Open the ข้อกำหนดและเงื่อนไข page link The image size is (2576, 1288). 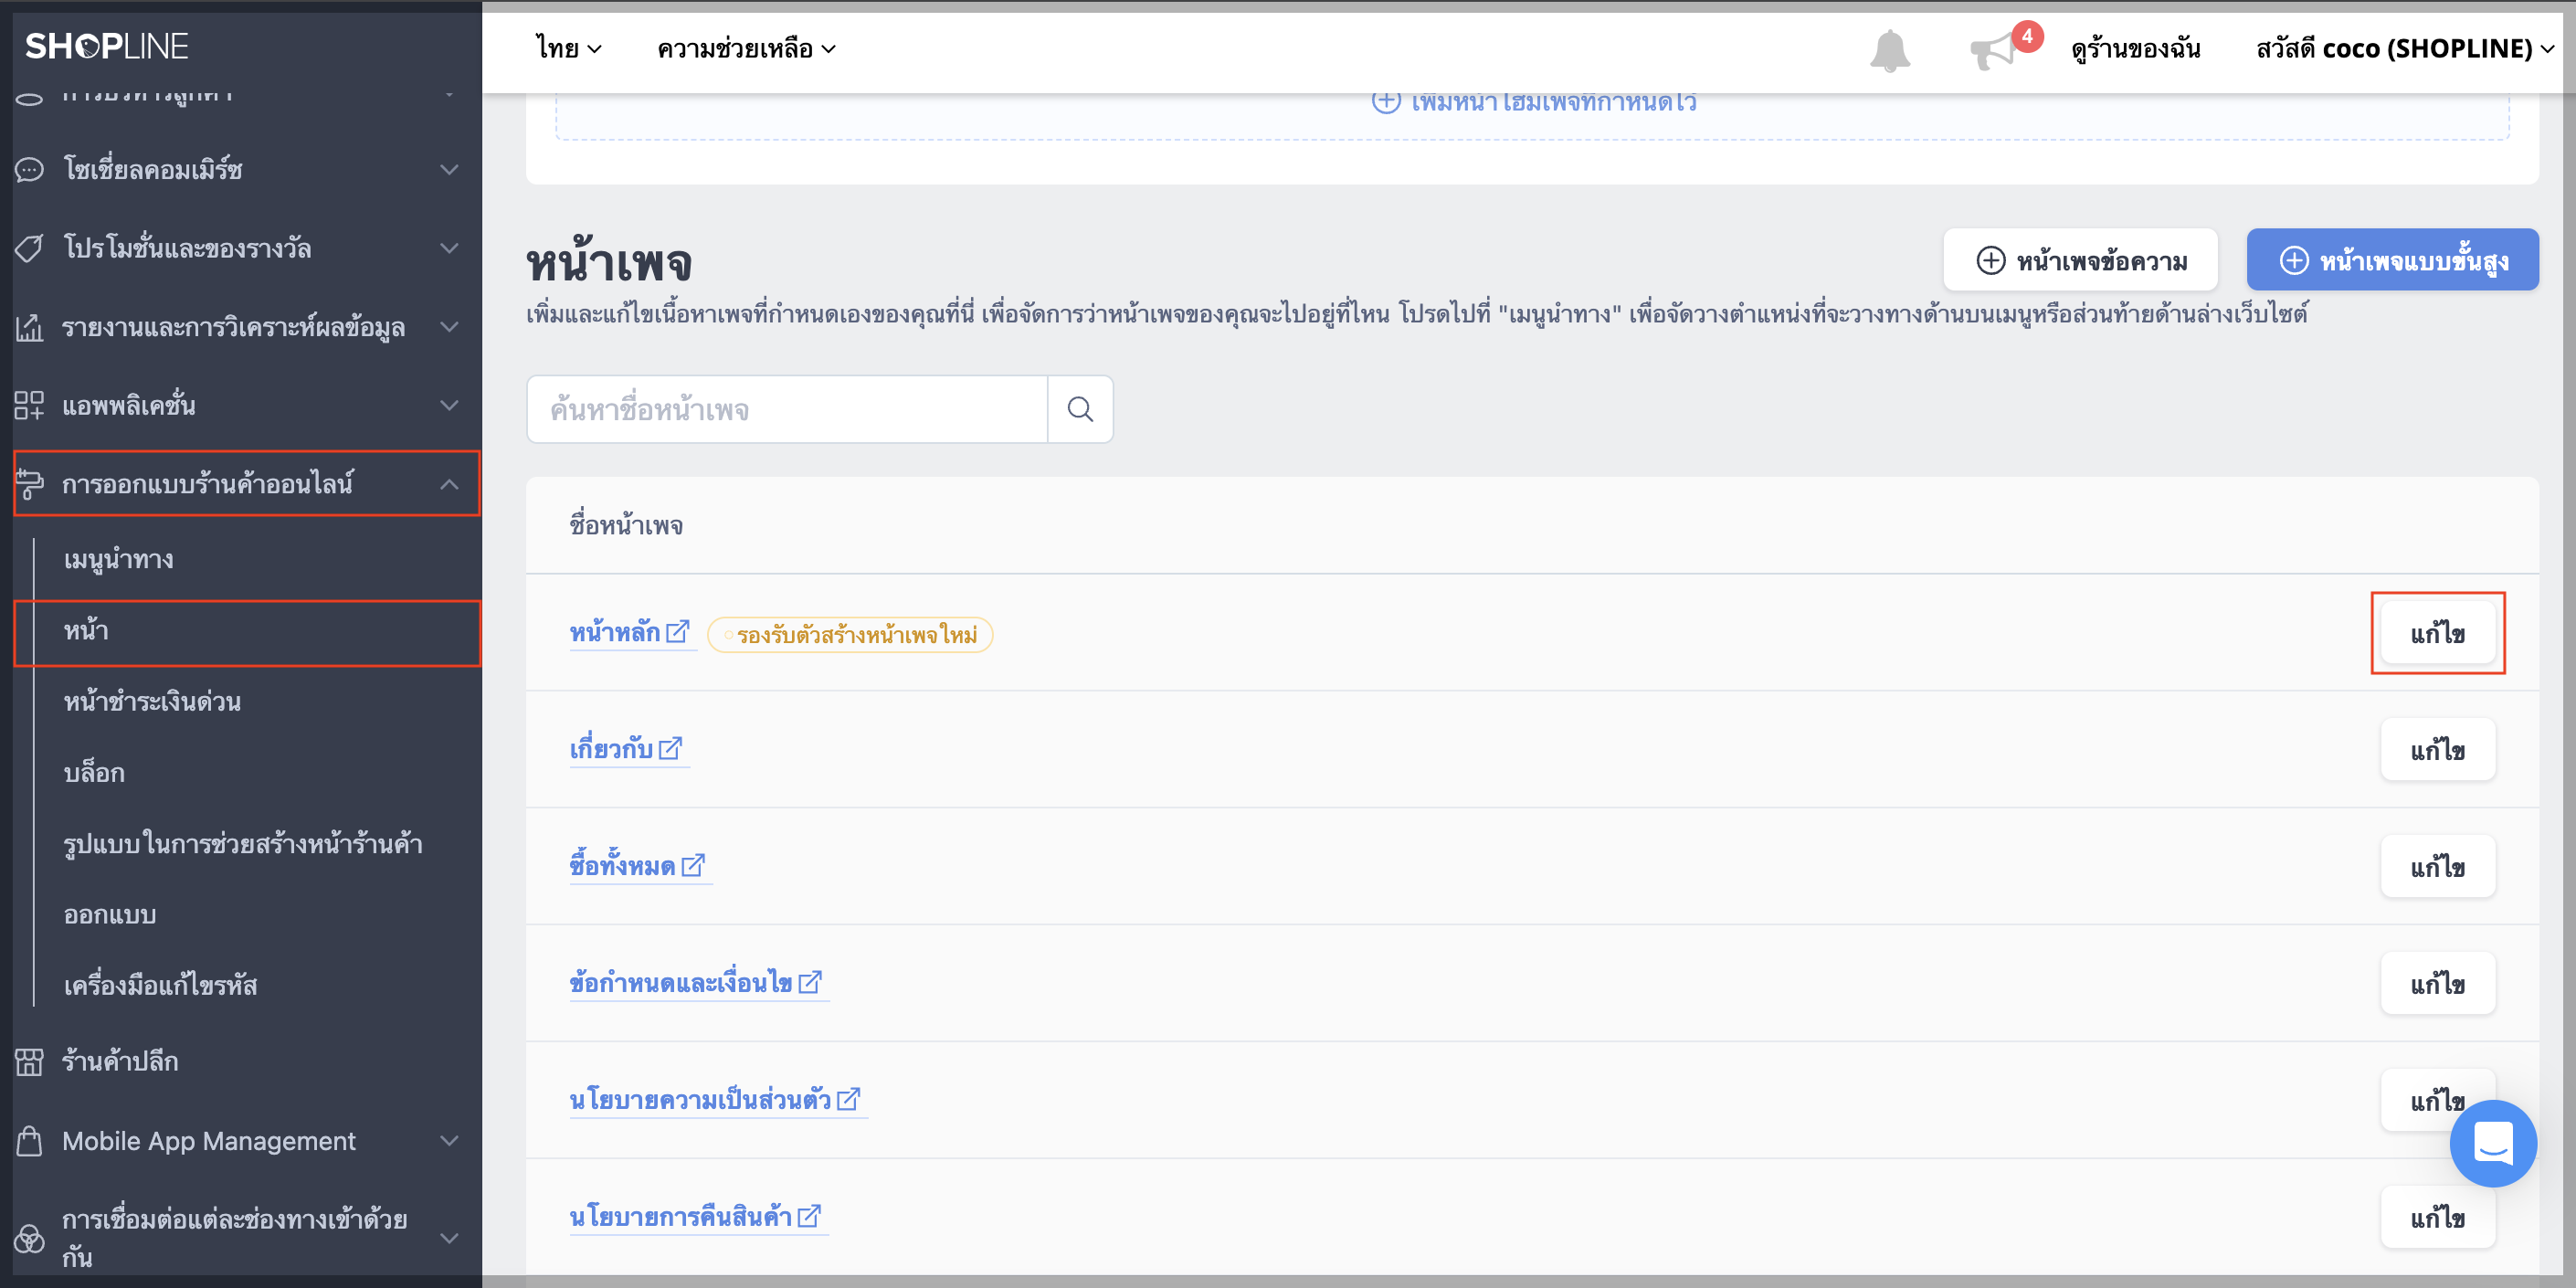click(681, 983)
